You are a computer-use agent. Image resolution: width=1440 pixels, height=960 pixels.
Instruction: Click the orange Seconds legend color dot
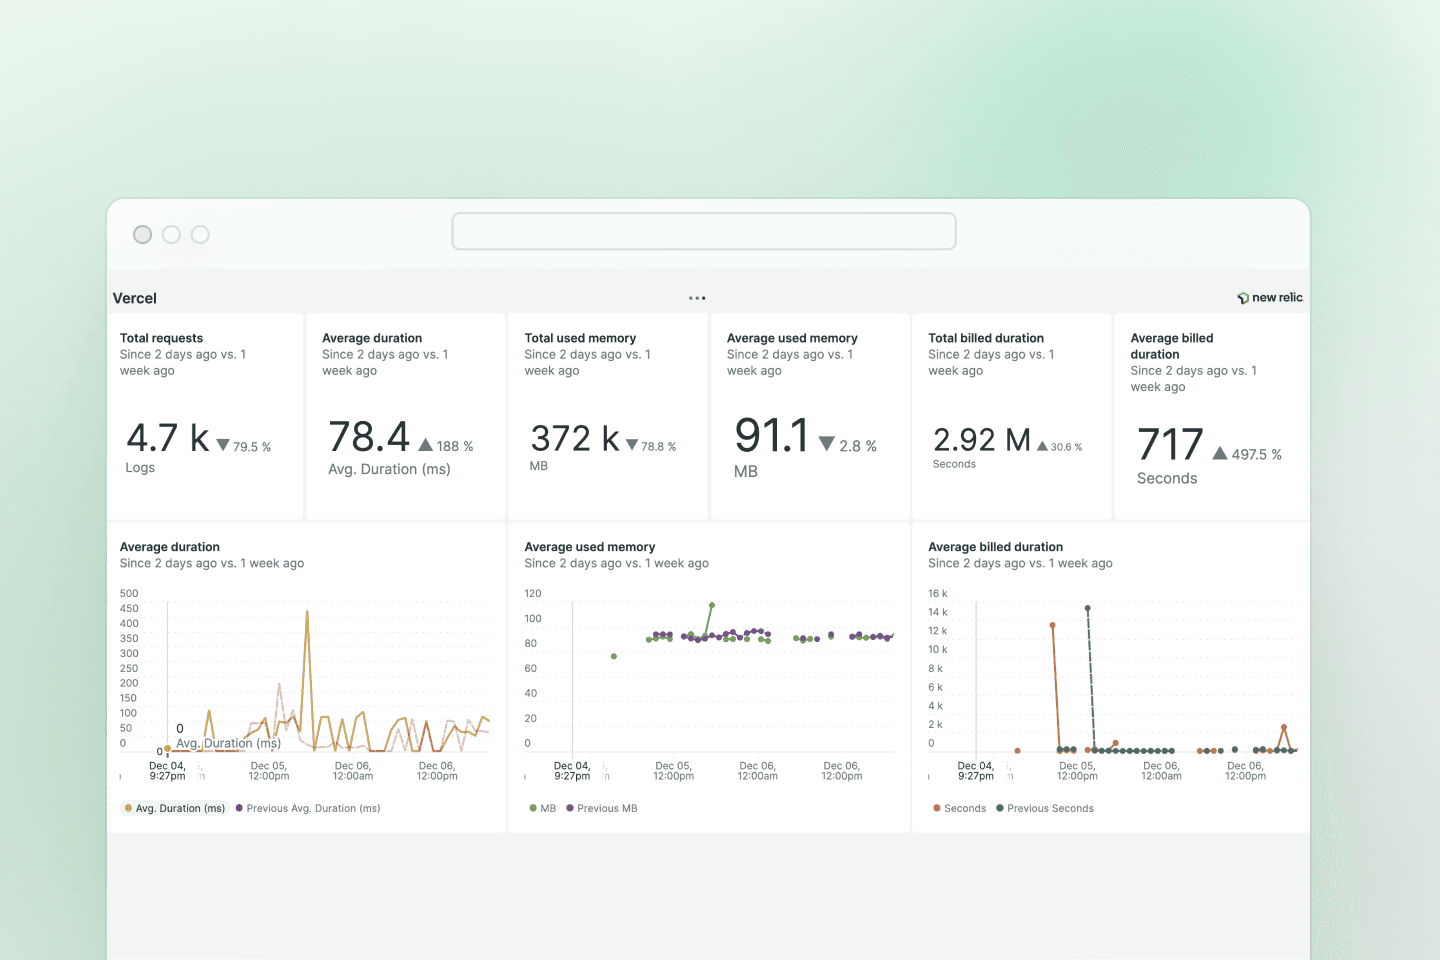point(936,808)
